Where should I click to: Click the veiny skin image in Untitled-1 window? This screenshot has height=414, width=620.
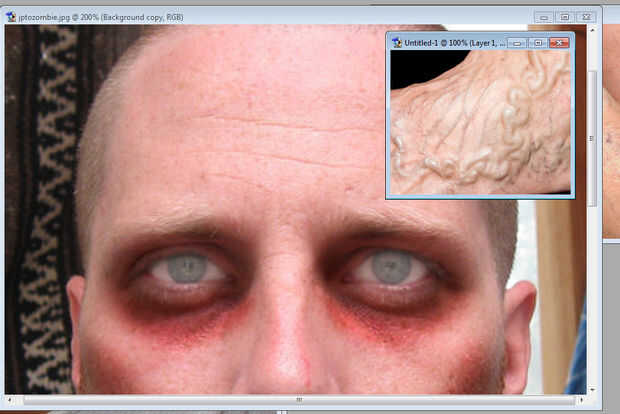[x=480, y=122]
